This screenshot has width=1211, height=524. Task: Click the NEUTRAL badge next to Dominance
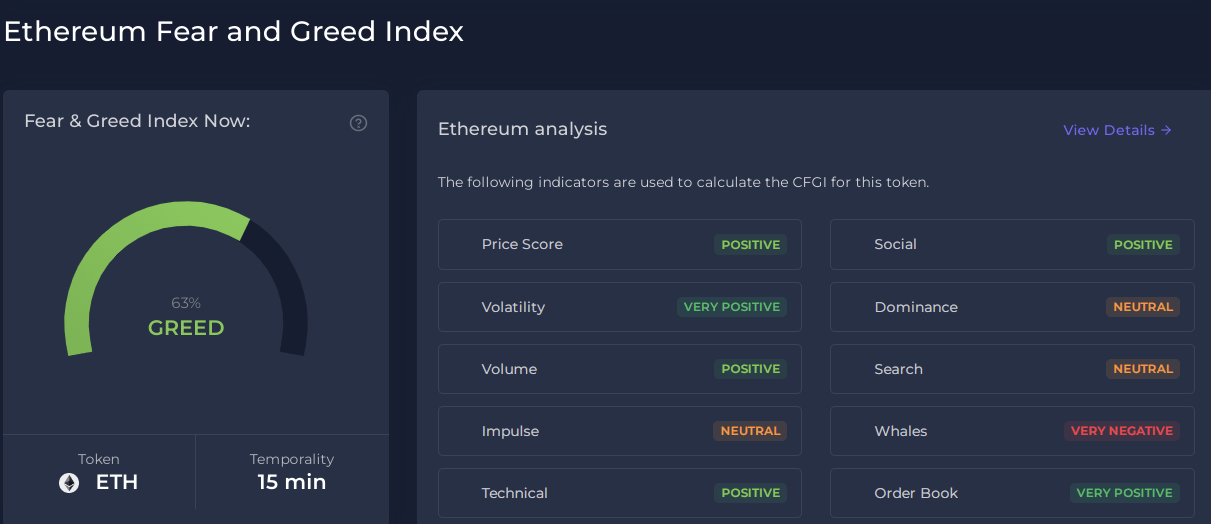tap(1143, 307)
